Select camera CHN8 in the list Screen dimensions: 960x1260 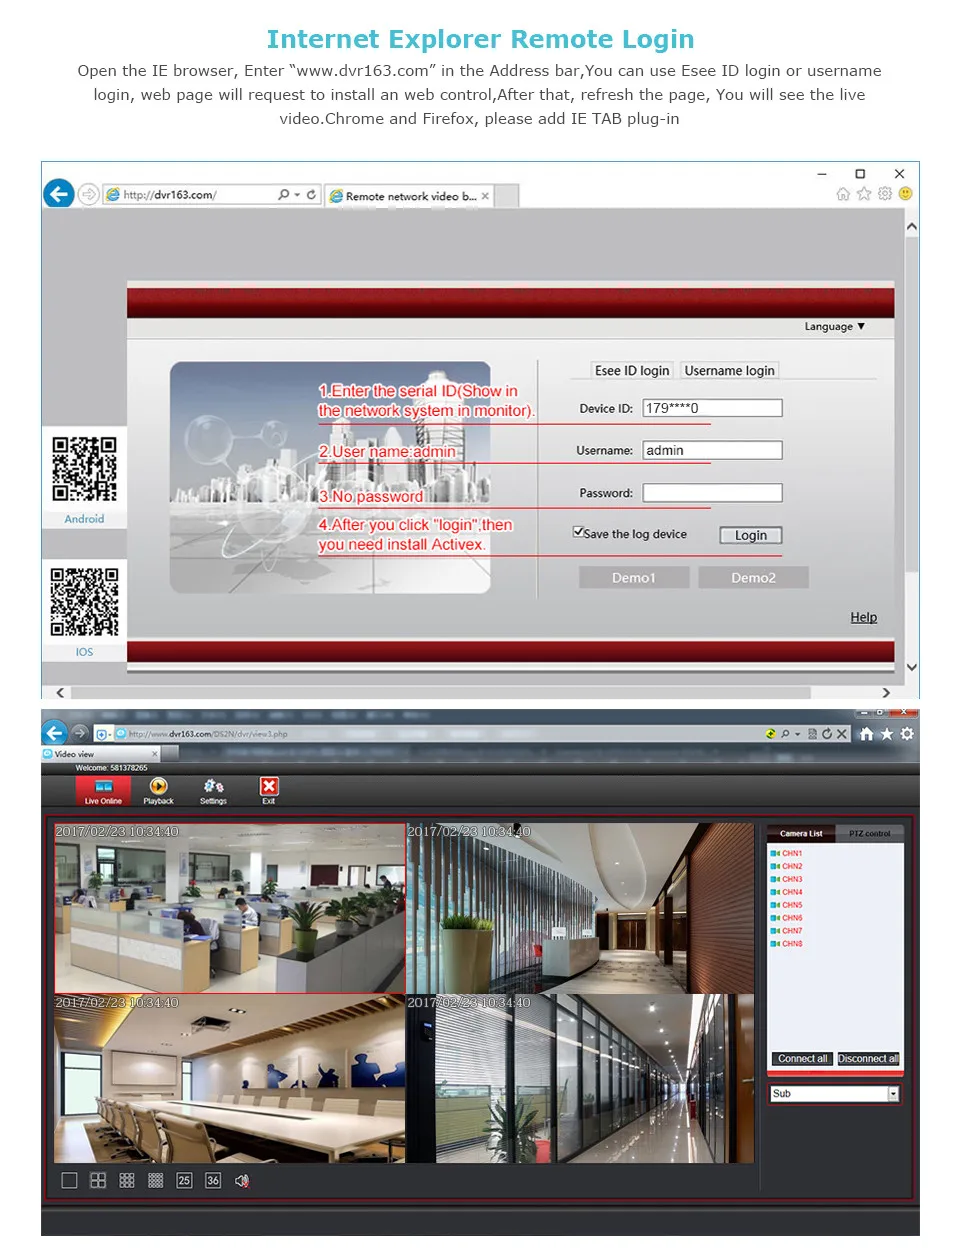(x=787, y=944)
